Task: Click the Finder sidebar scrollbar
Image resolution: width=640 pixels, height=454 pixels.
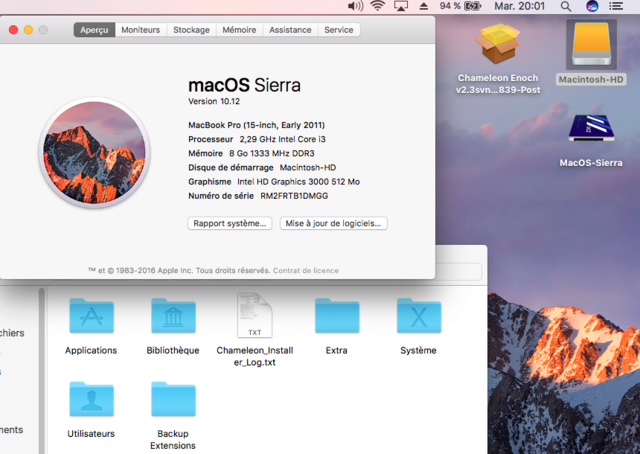Action: pyautogui.click(x=42, y=371)
